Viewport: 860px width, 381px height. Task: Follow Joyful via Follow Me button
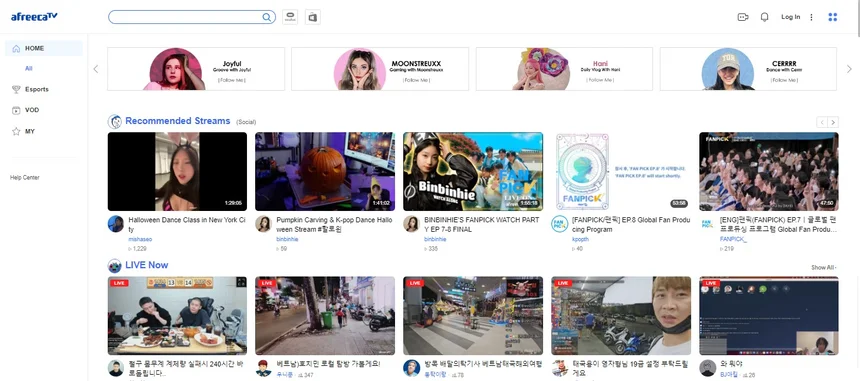click(x=232, y=80)
